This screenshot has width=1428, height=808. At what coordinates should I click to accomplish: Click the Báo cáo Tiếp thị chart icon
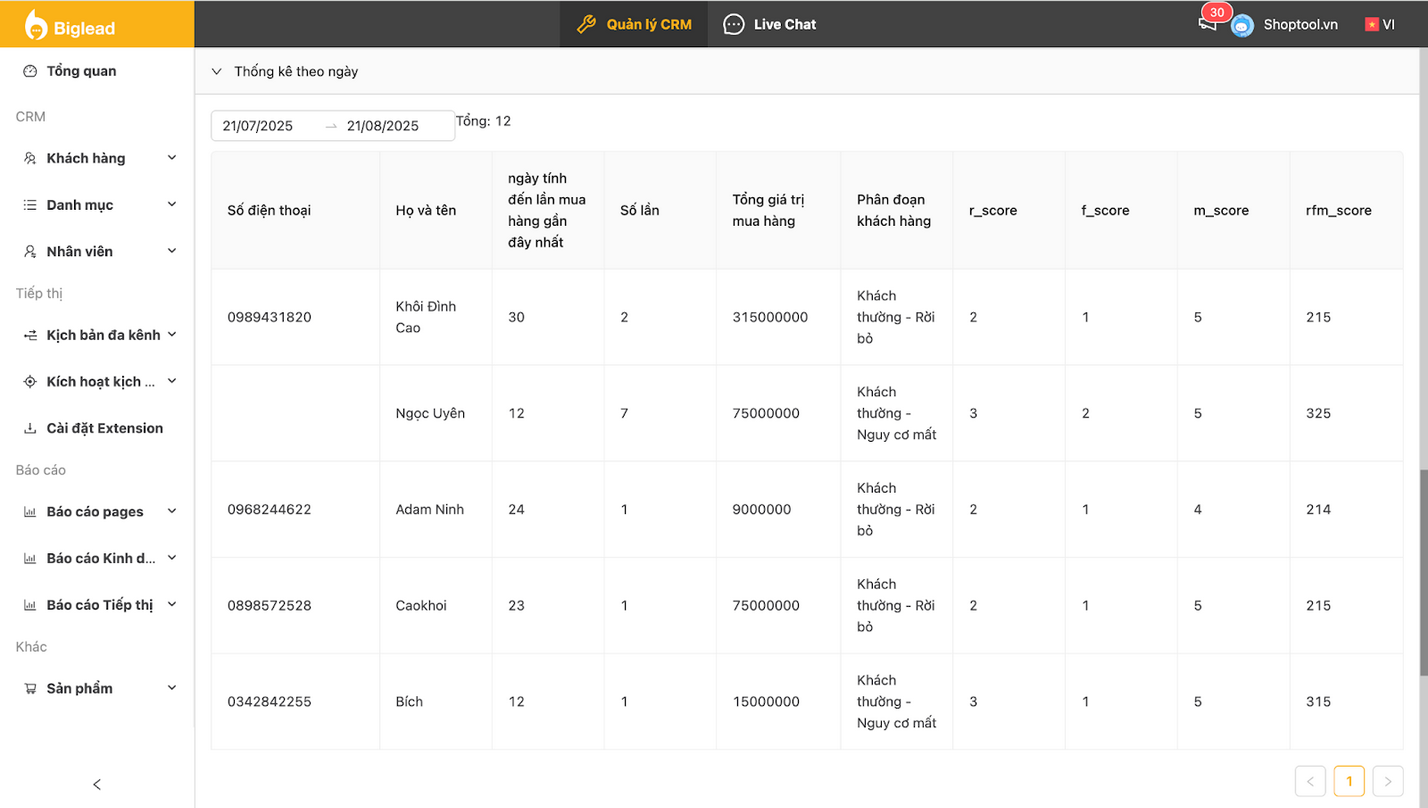[x=30, y=605]
